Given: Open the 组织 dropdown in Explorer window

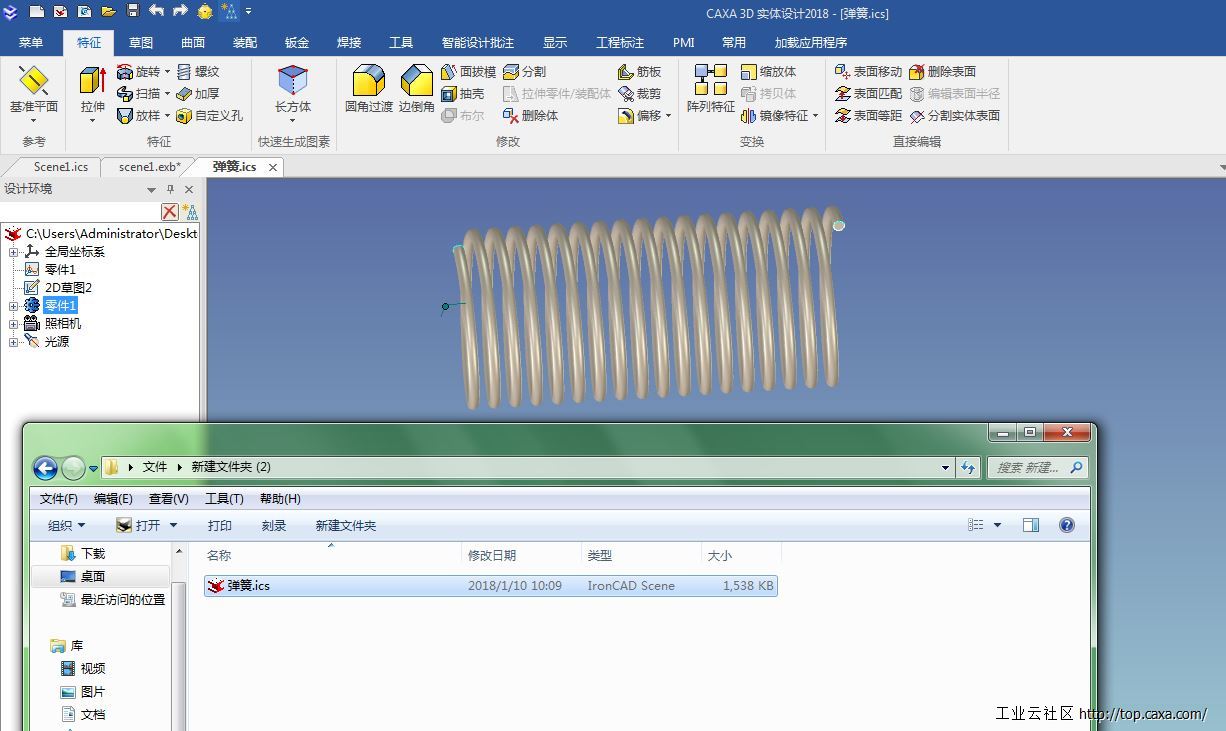Looking at the screenshot, I should (66, 525).
